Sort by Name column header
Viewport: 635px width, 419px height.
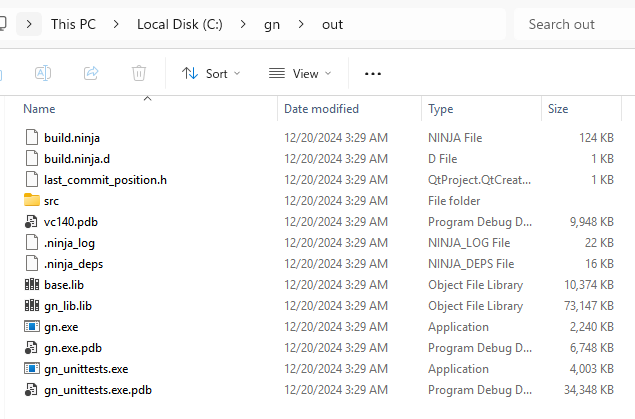tap(39, 109)
